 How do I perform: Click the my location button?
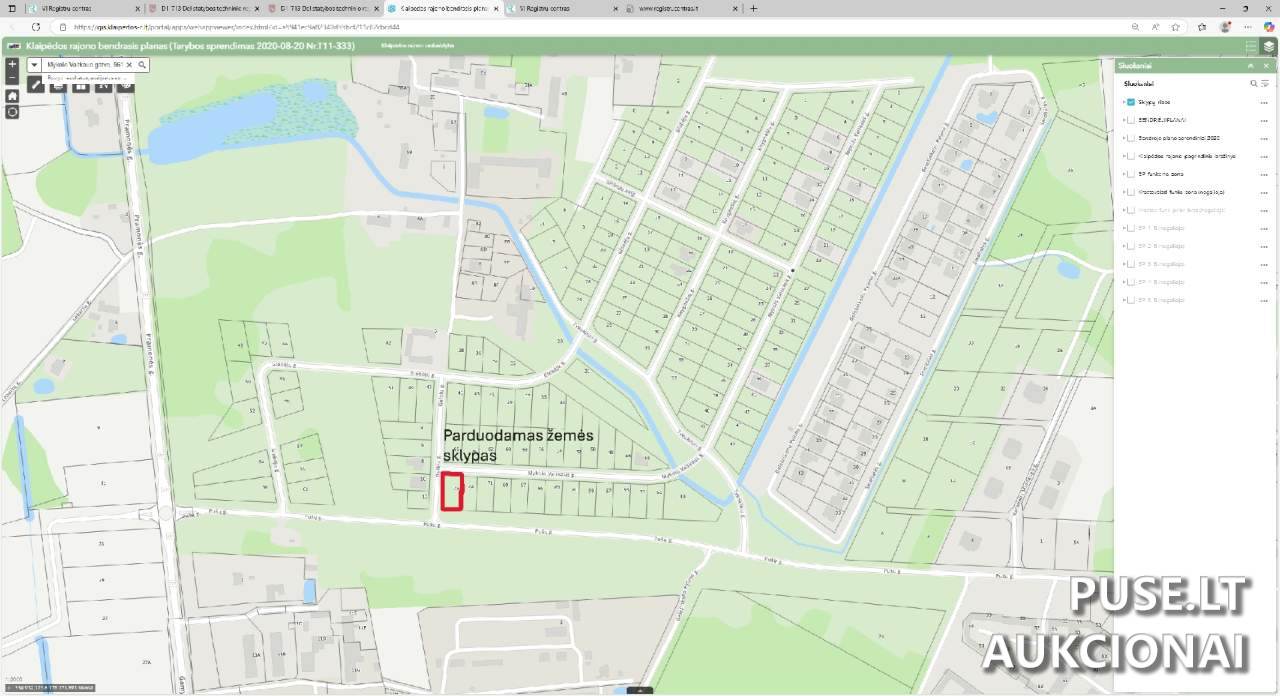(12, 112)
